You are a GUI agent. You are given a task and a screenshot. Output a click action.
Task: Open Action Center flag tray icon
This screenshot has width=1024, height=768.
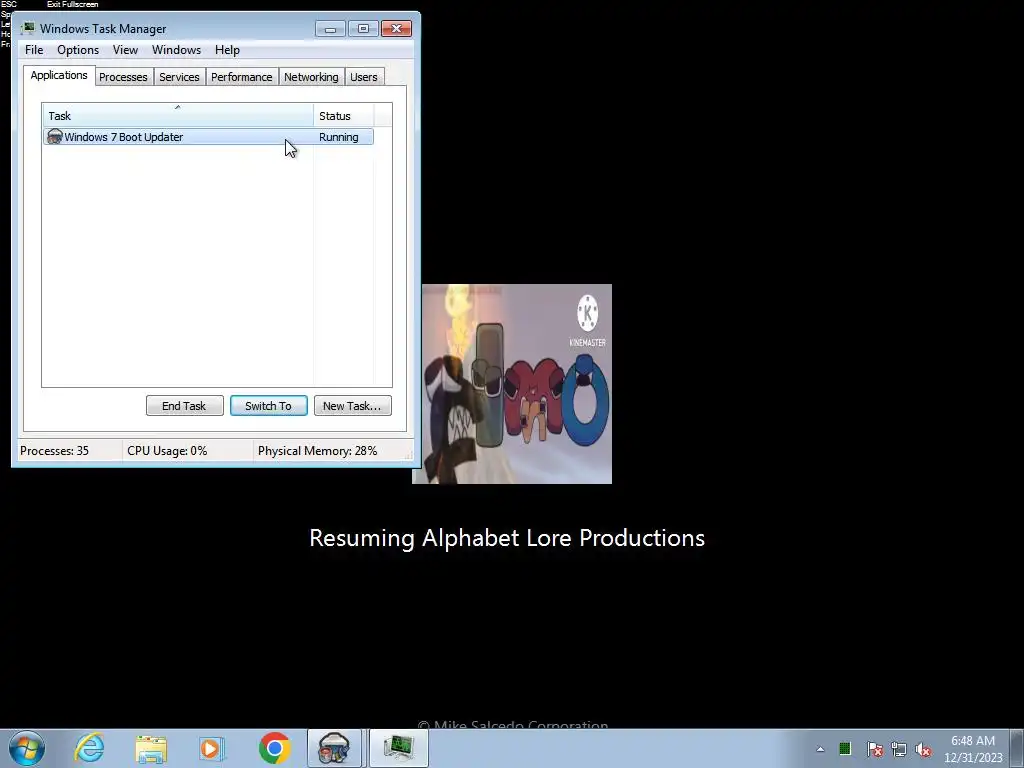874,749
